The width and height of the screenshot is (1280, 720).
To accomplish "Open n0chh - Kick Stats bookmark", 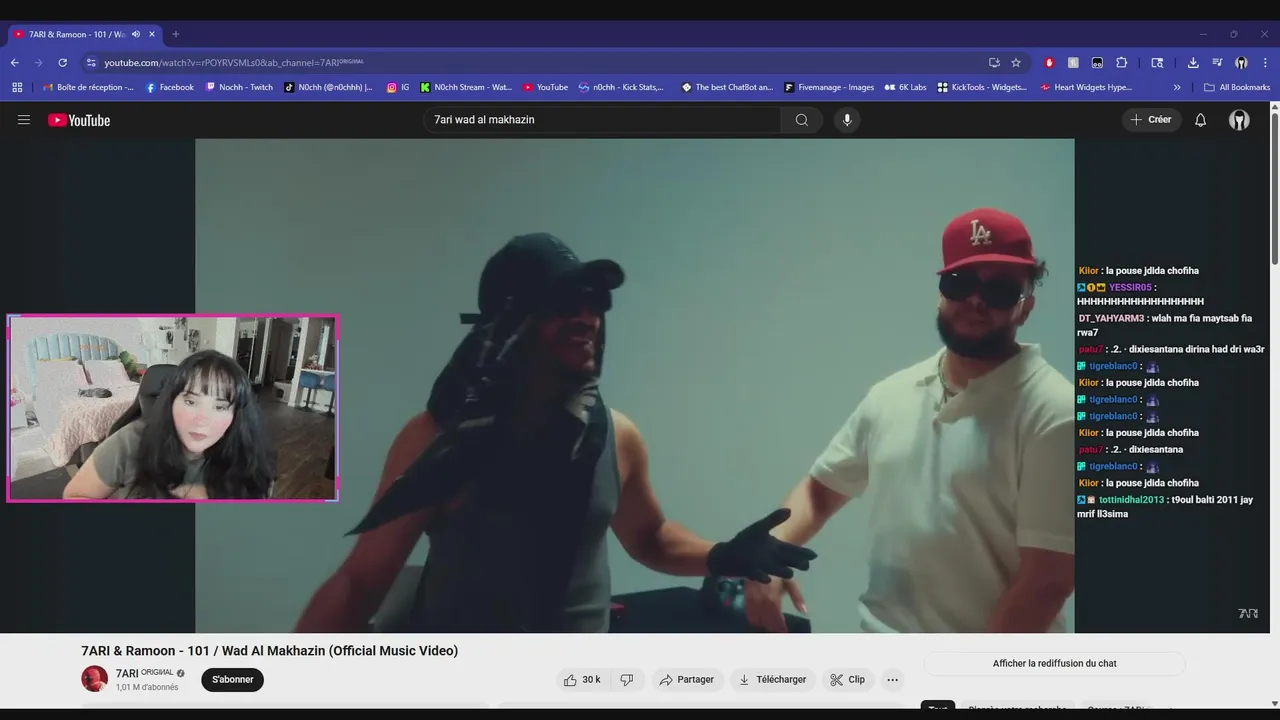I will (x=621, y=87).
